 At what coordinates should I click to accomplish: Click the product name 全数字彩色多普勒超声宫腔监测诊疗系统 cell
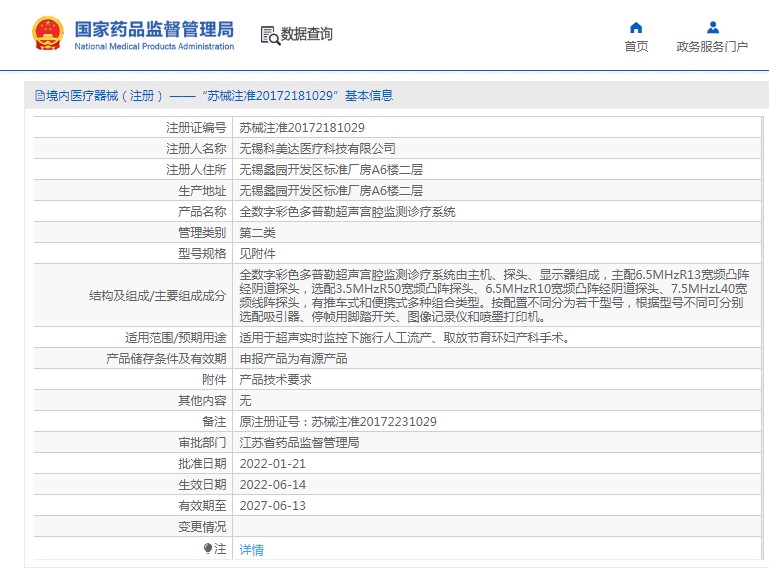[x=347, y=212]
